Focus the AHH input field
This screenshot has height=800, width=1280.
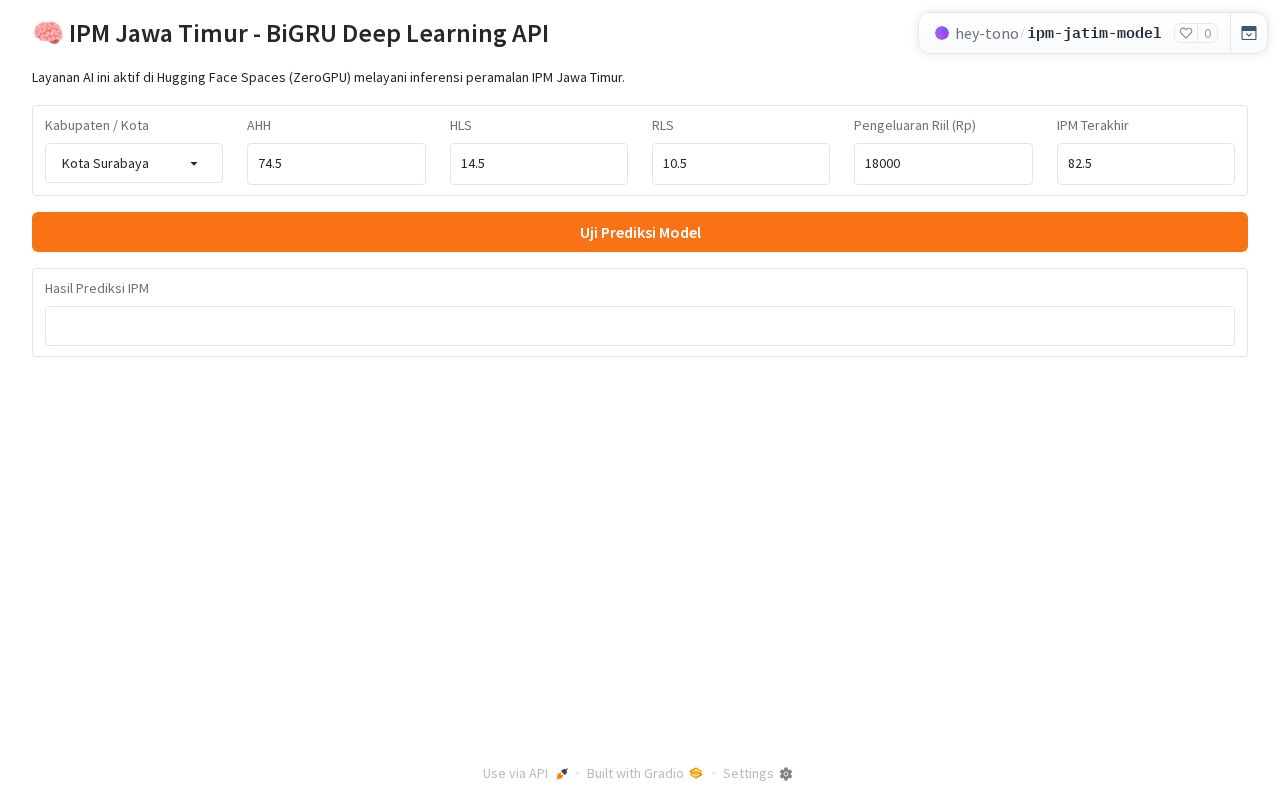click(336, 164)
